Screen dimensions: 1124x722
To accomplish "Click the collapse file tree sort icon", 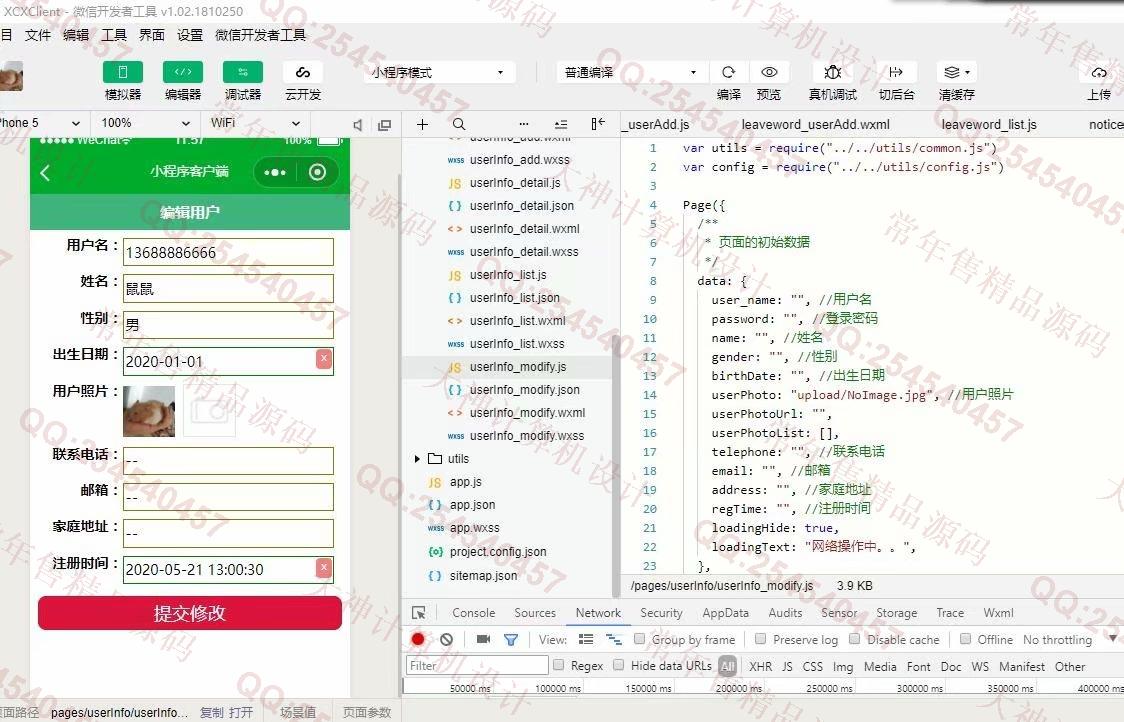I will pyautogui.click(x=561, y=124).
